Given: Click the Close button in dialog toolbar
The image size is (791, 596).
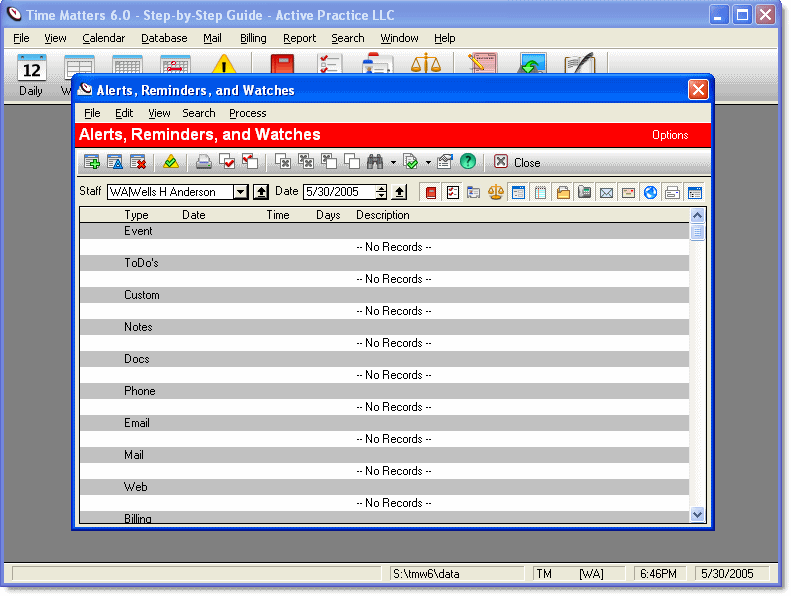Looking at the screenshot, I should click(x=517, y=162).
